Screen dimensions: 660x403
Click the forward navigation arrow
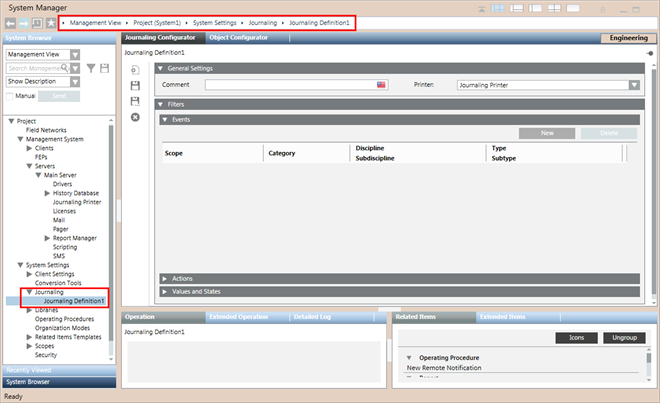(23, 21)
